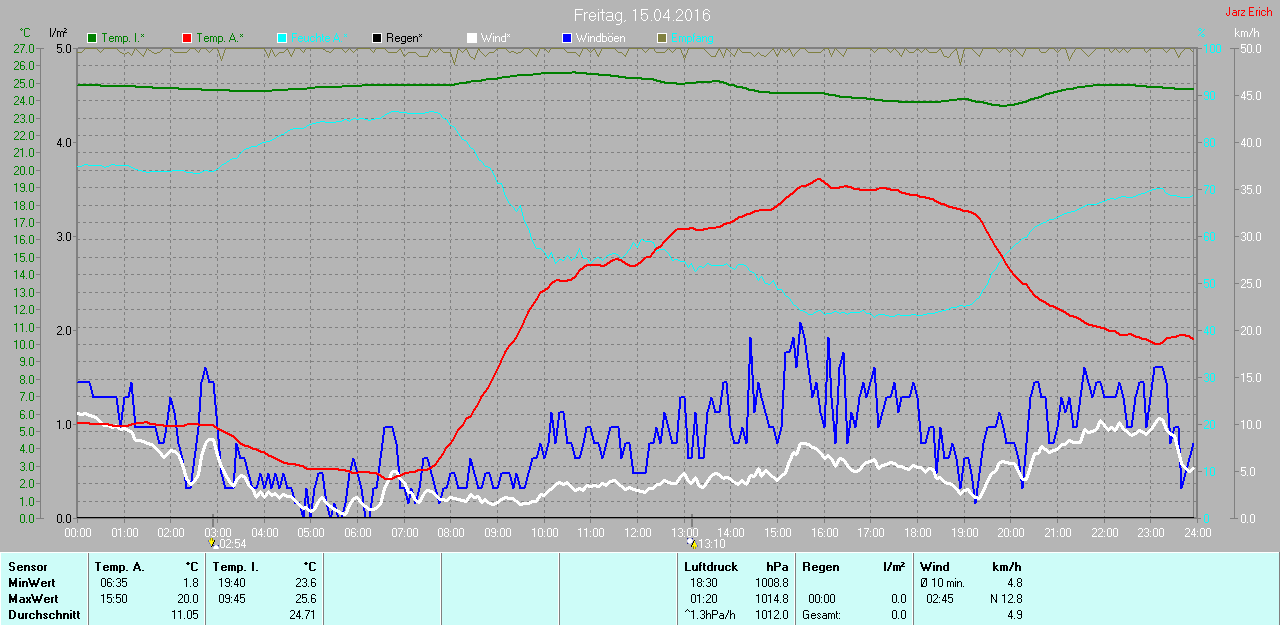Click the olive Empfang legend swatch
This screenshot has height=625, width=1280.
pyautogui.click(x=661, y=38)
